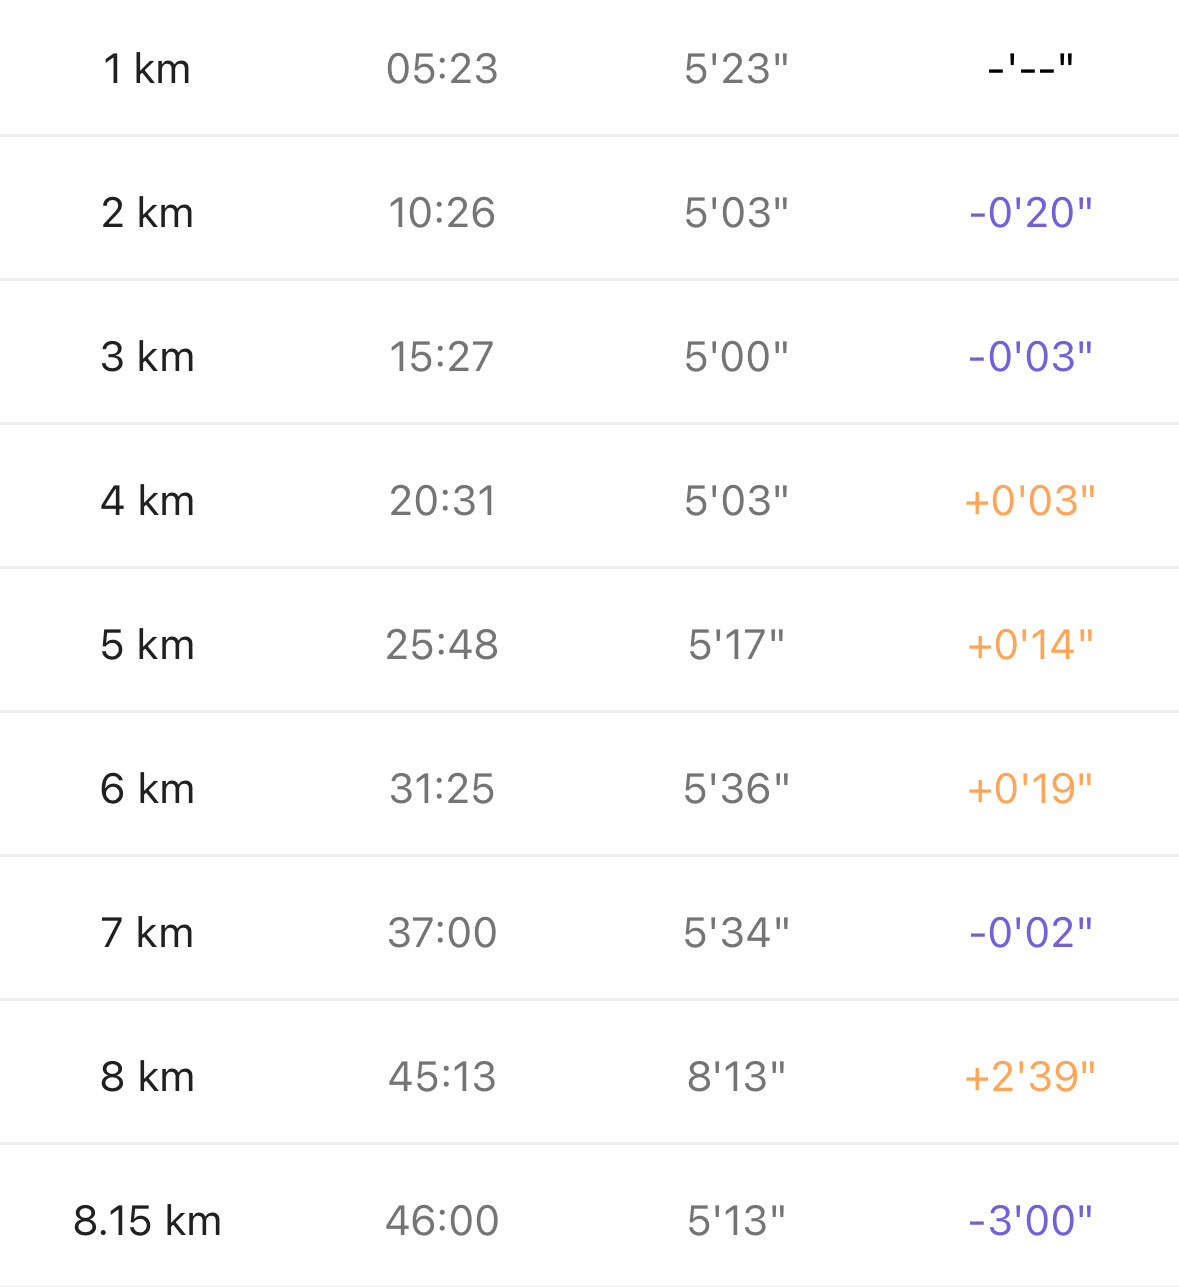Tap the 4 km split label
Image resolution: width=1179 pixels, height=1287 pixels.
click(x=147, y=501)
